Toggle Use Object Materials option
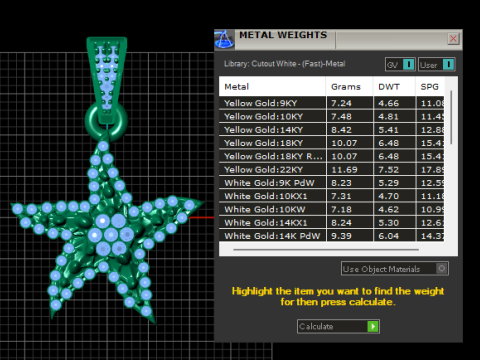The height and width of the screenshot is (360, 480). pos(395,269)
